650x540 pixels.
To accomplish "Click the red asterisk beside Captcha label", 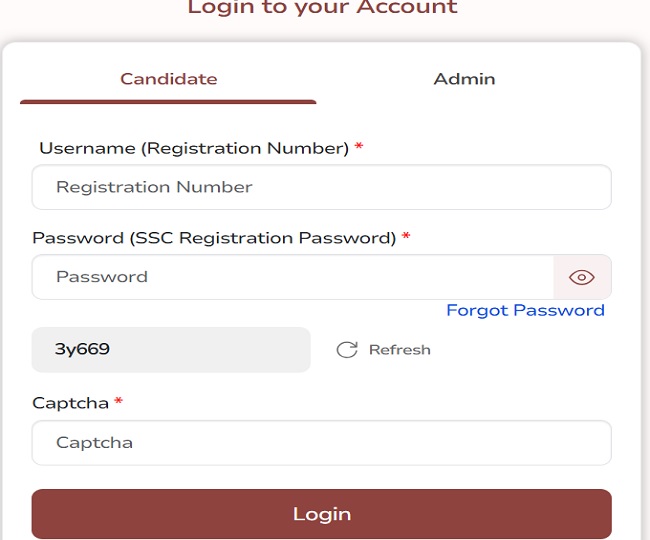I will point(119,403).
